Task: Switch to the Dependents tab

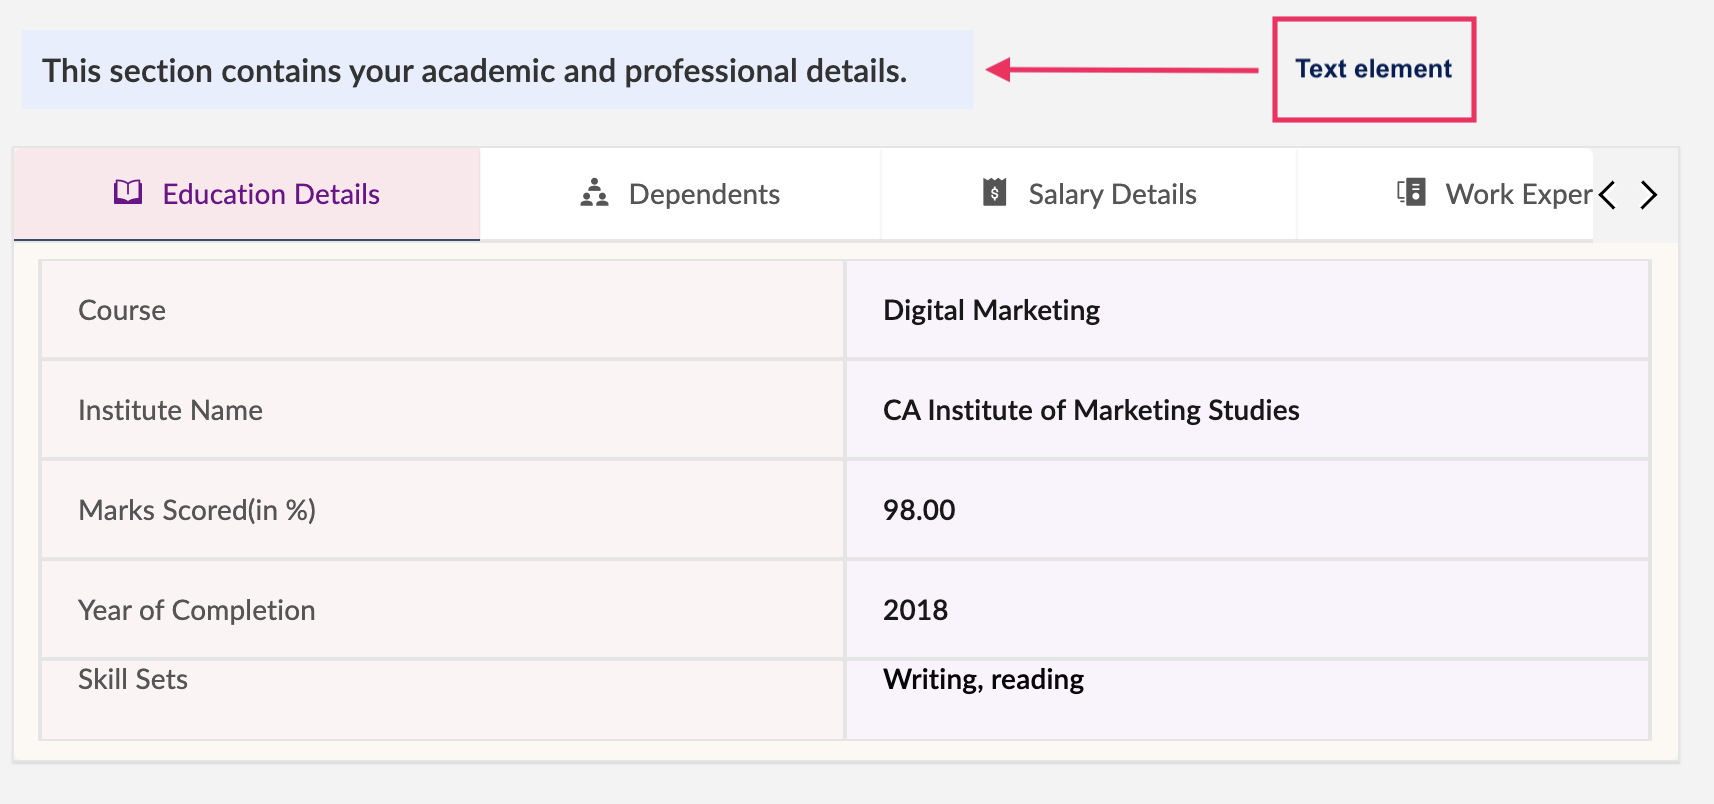Action: (704, 194)
